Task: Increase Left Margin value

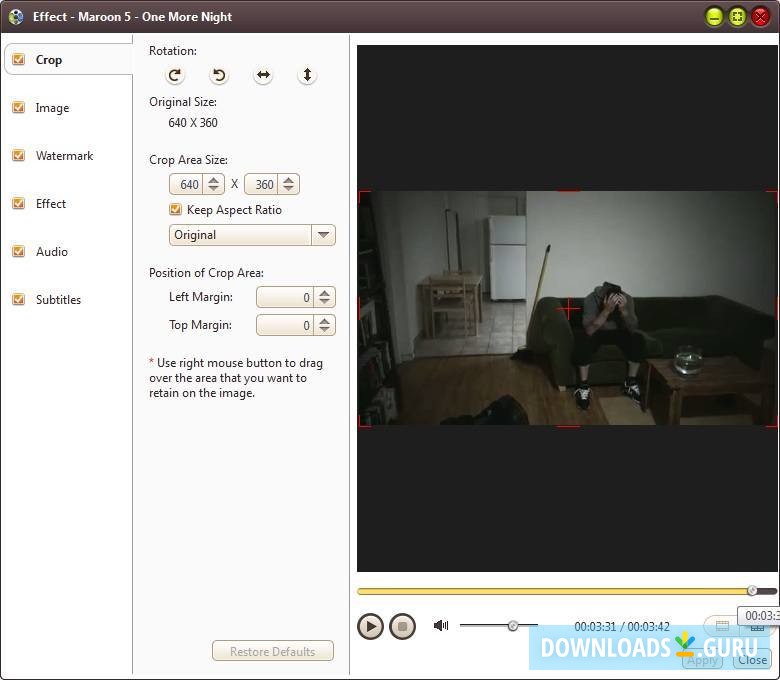Action: tap(324, 293)
